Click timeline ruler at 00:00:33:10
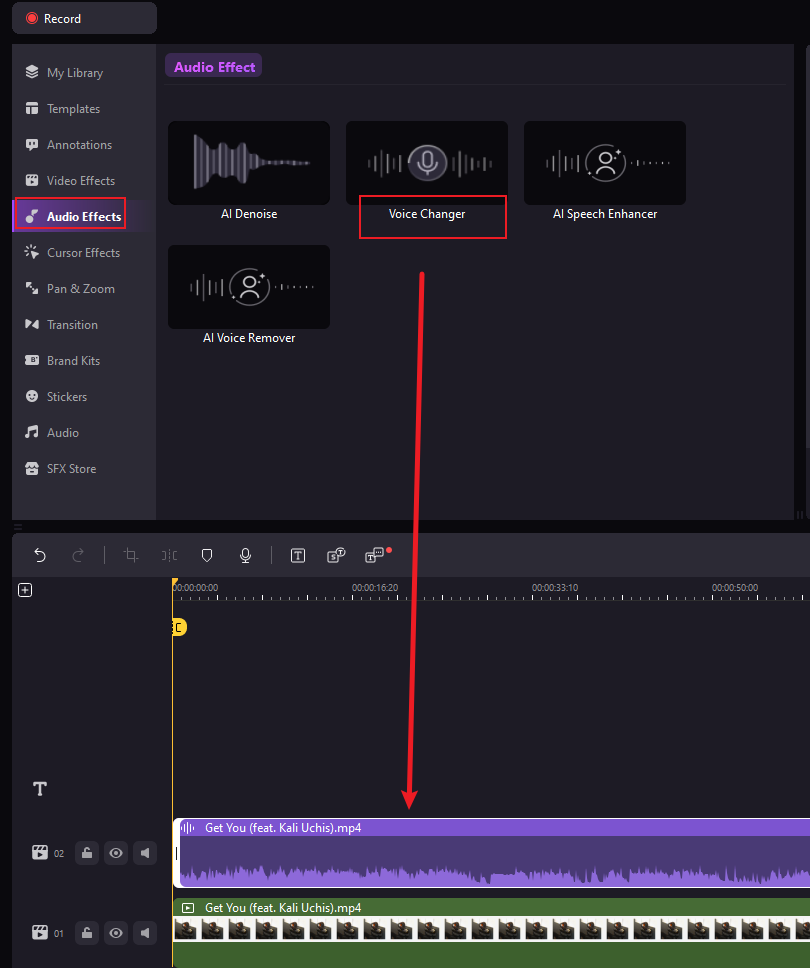Screen dimensions: 810x968 point(555,588)
